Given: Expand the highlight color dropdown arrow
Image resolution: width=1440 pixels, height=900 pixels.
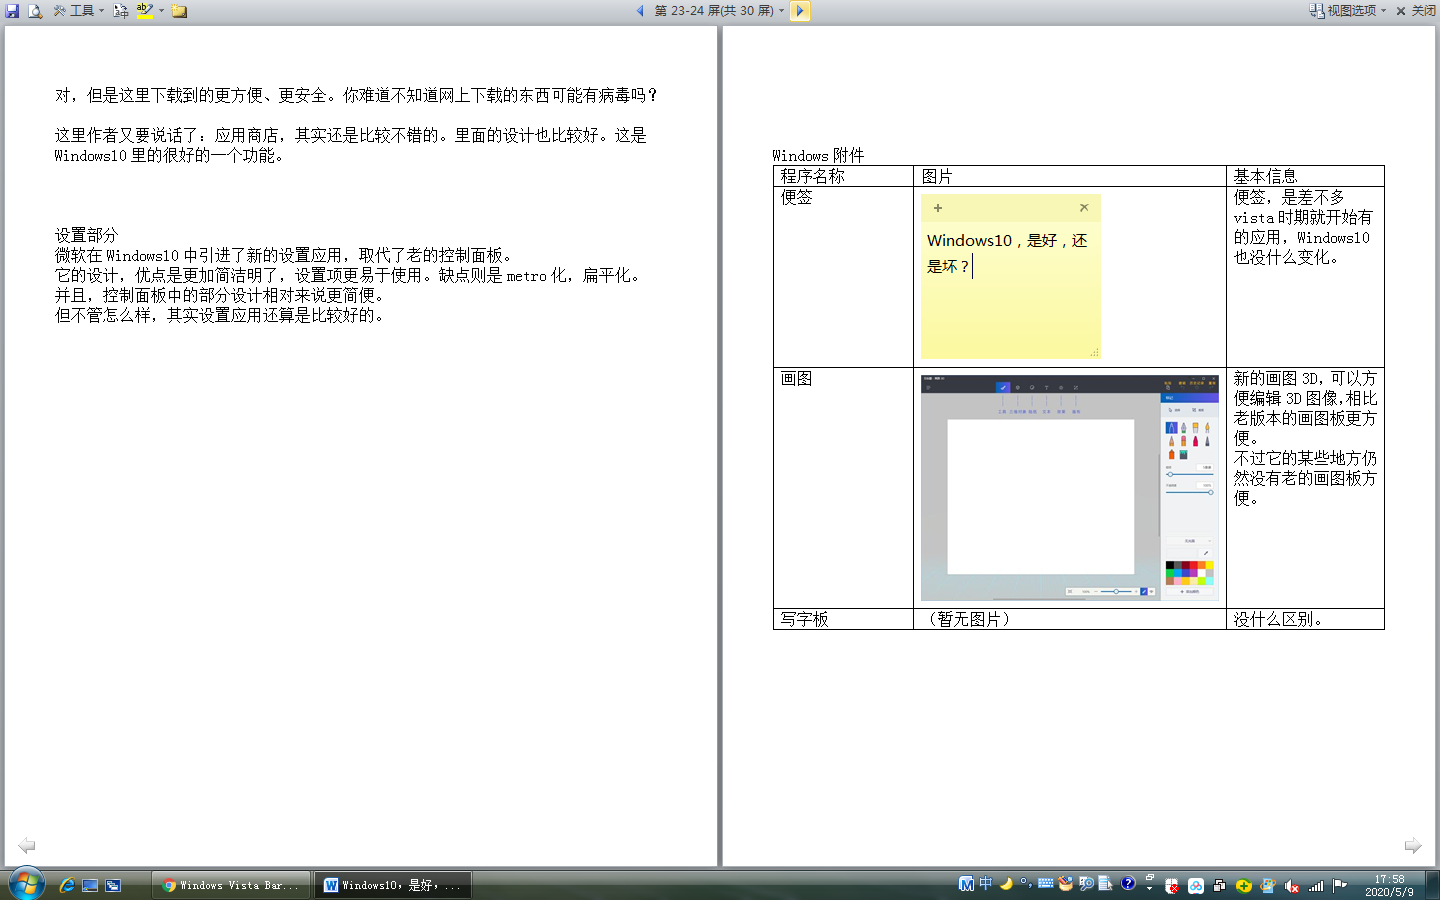Looking at the screenshot, I should [x=161, y=11].
